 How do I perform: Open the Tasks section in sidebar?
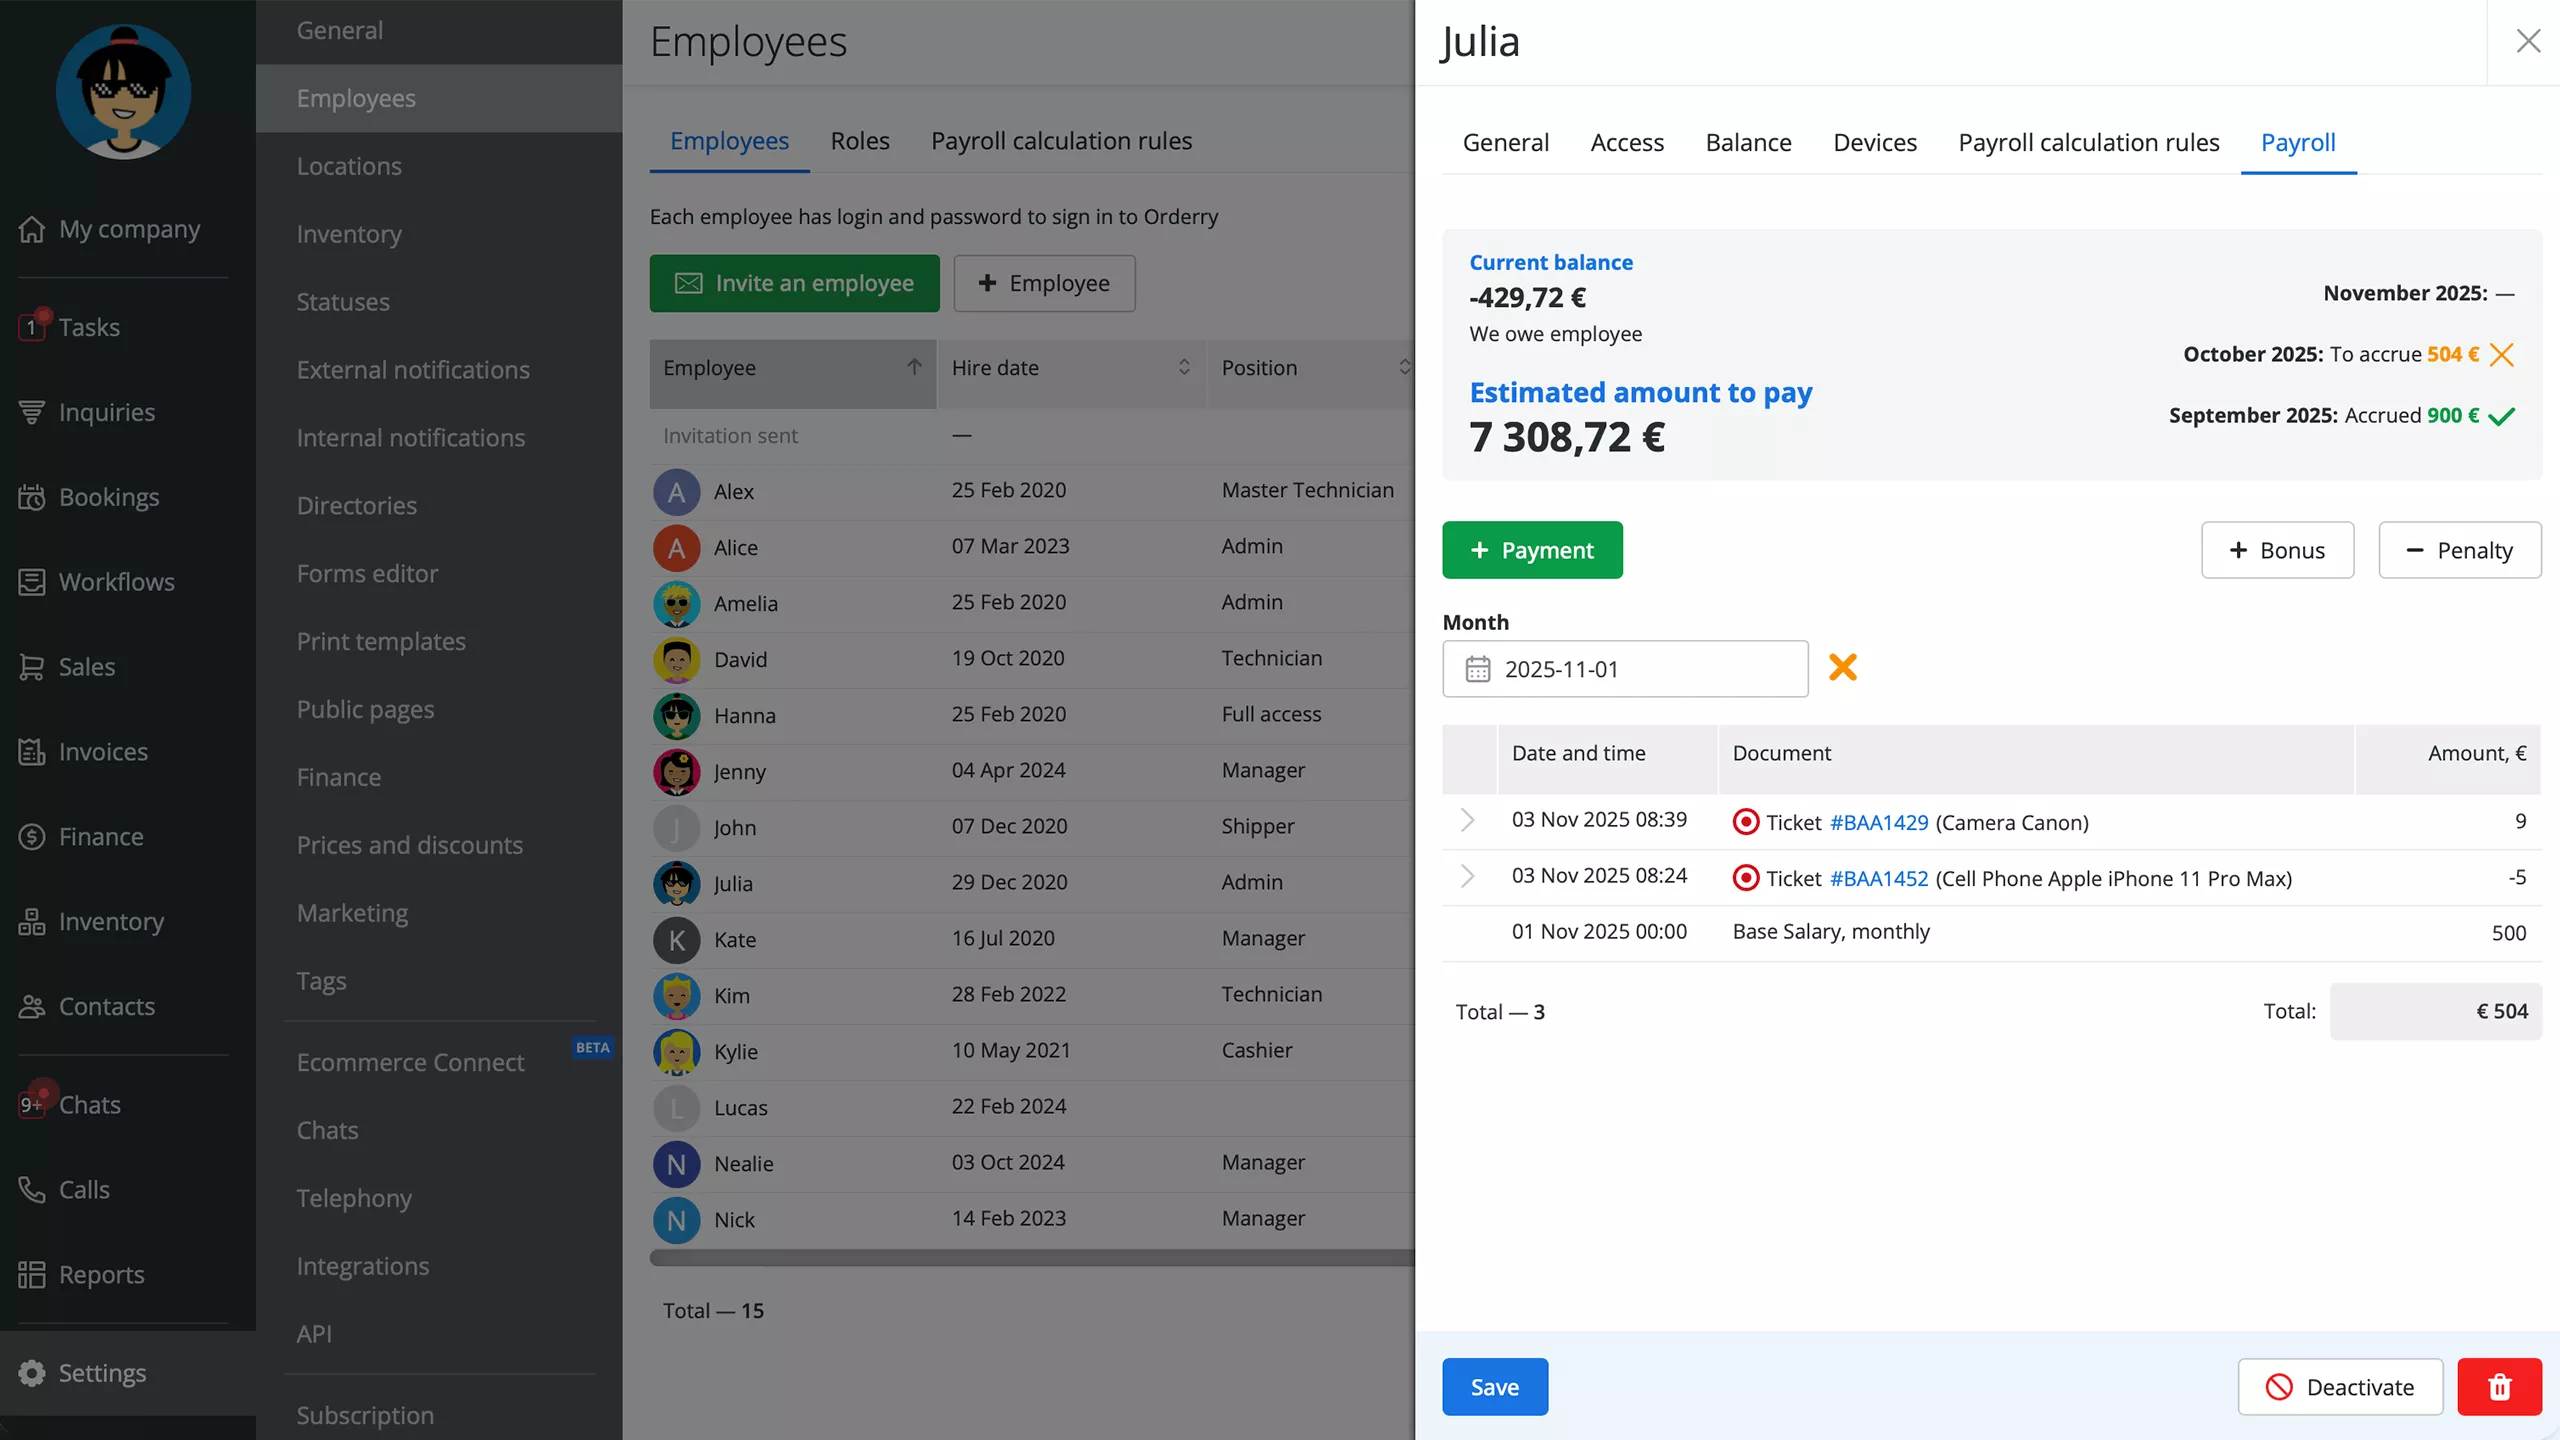point(88,327)
